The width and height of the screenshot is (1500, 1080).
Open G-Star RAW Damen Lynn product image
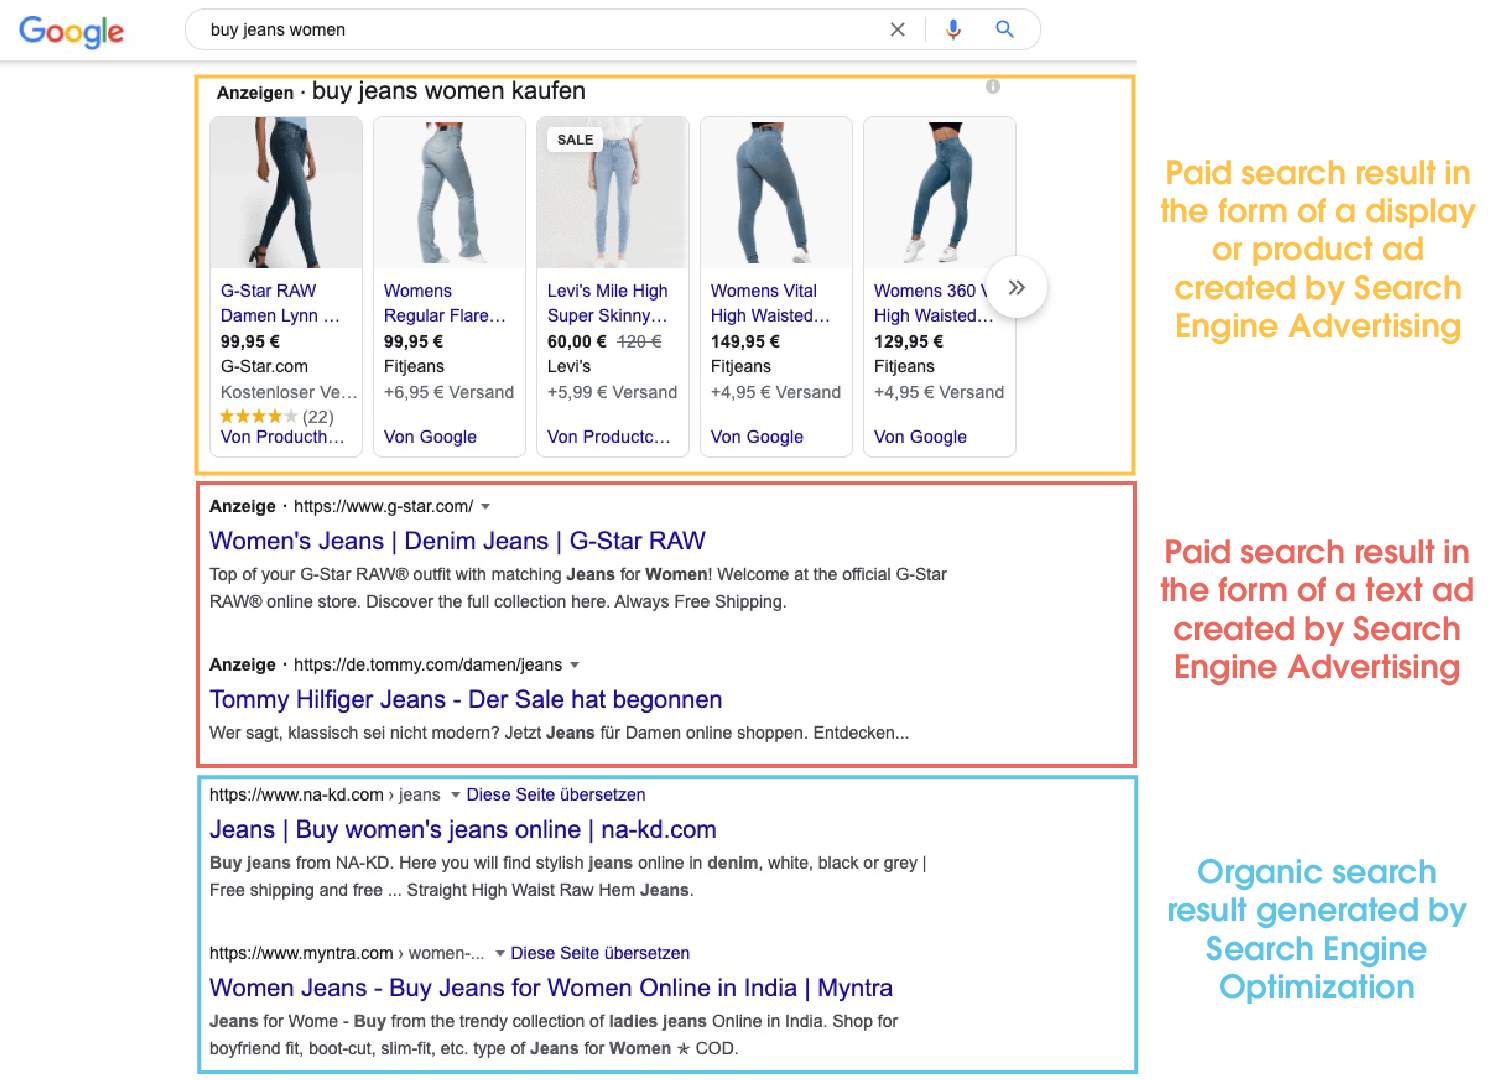tap(286, 192)
